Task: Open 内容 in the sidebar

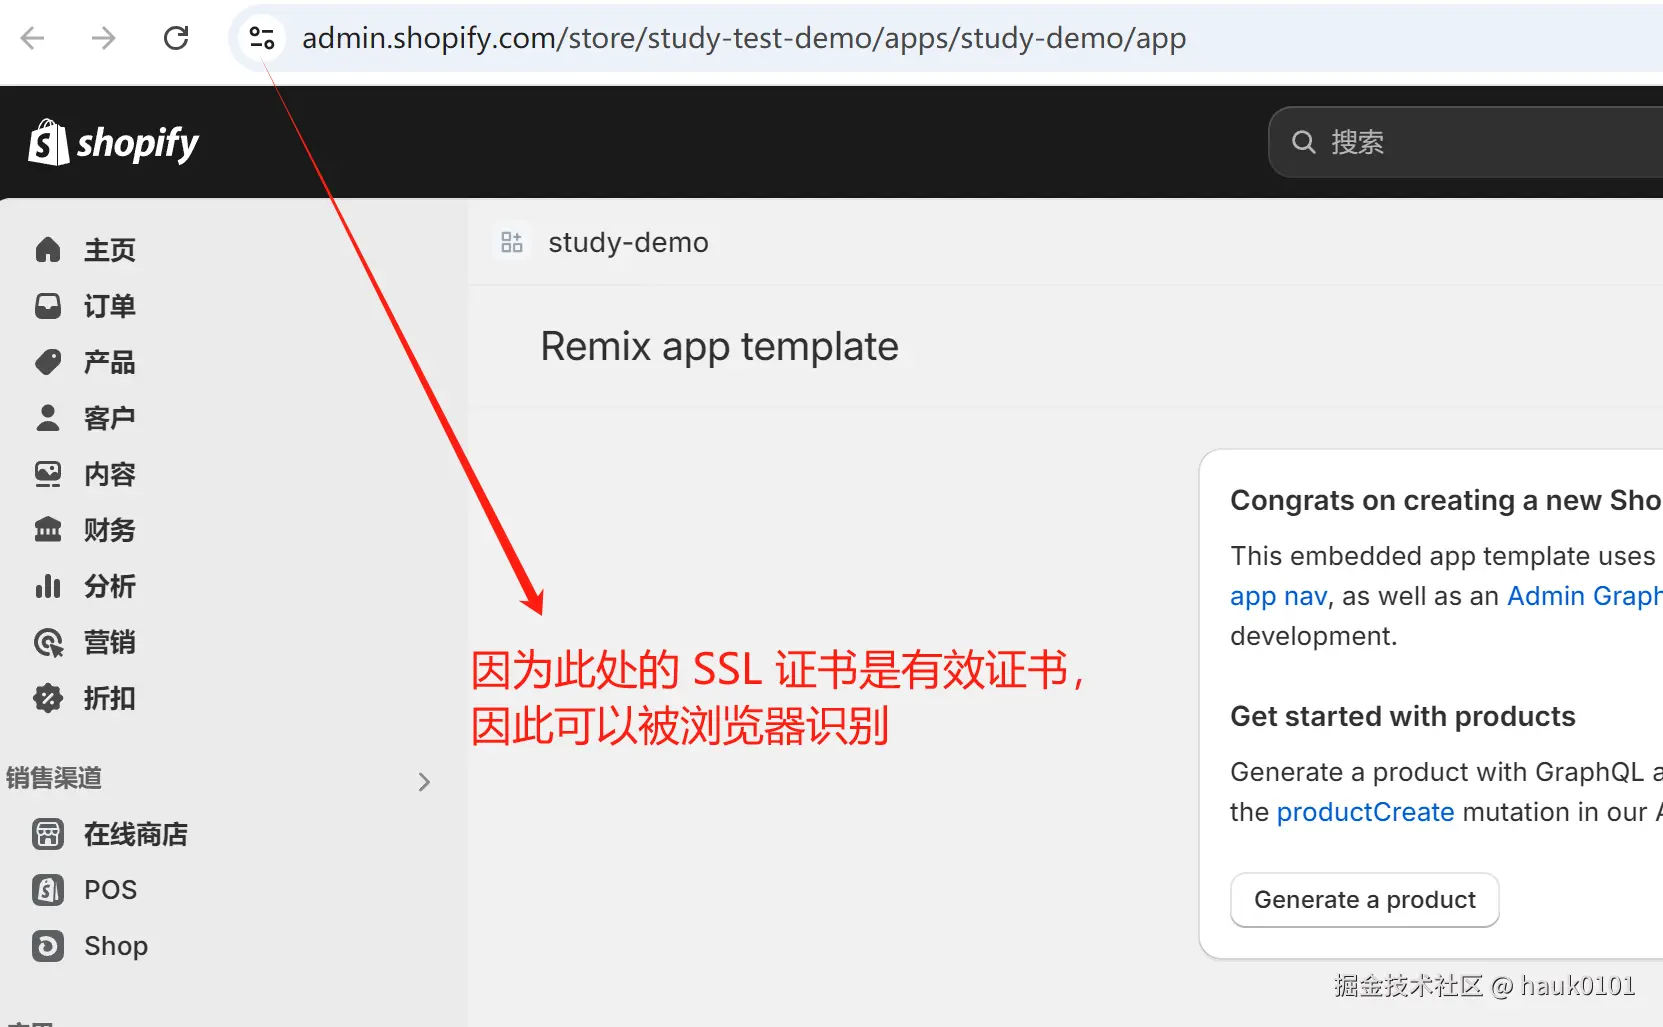Action: [x=109, y=474]
